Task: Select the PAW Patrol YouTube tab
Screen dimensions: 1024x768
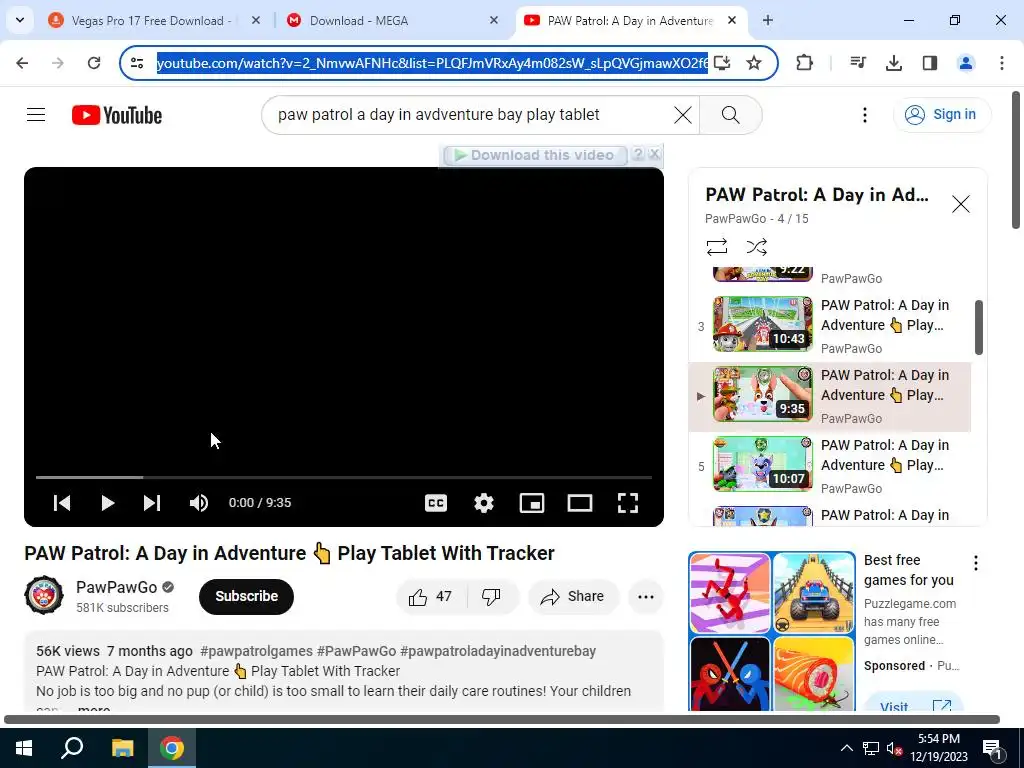Action: point(630,21)
